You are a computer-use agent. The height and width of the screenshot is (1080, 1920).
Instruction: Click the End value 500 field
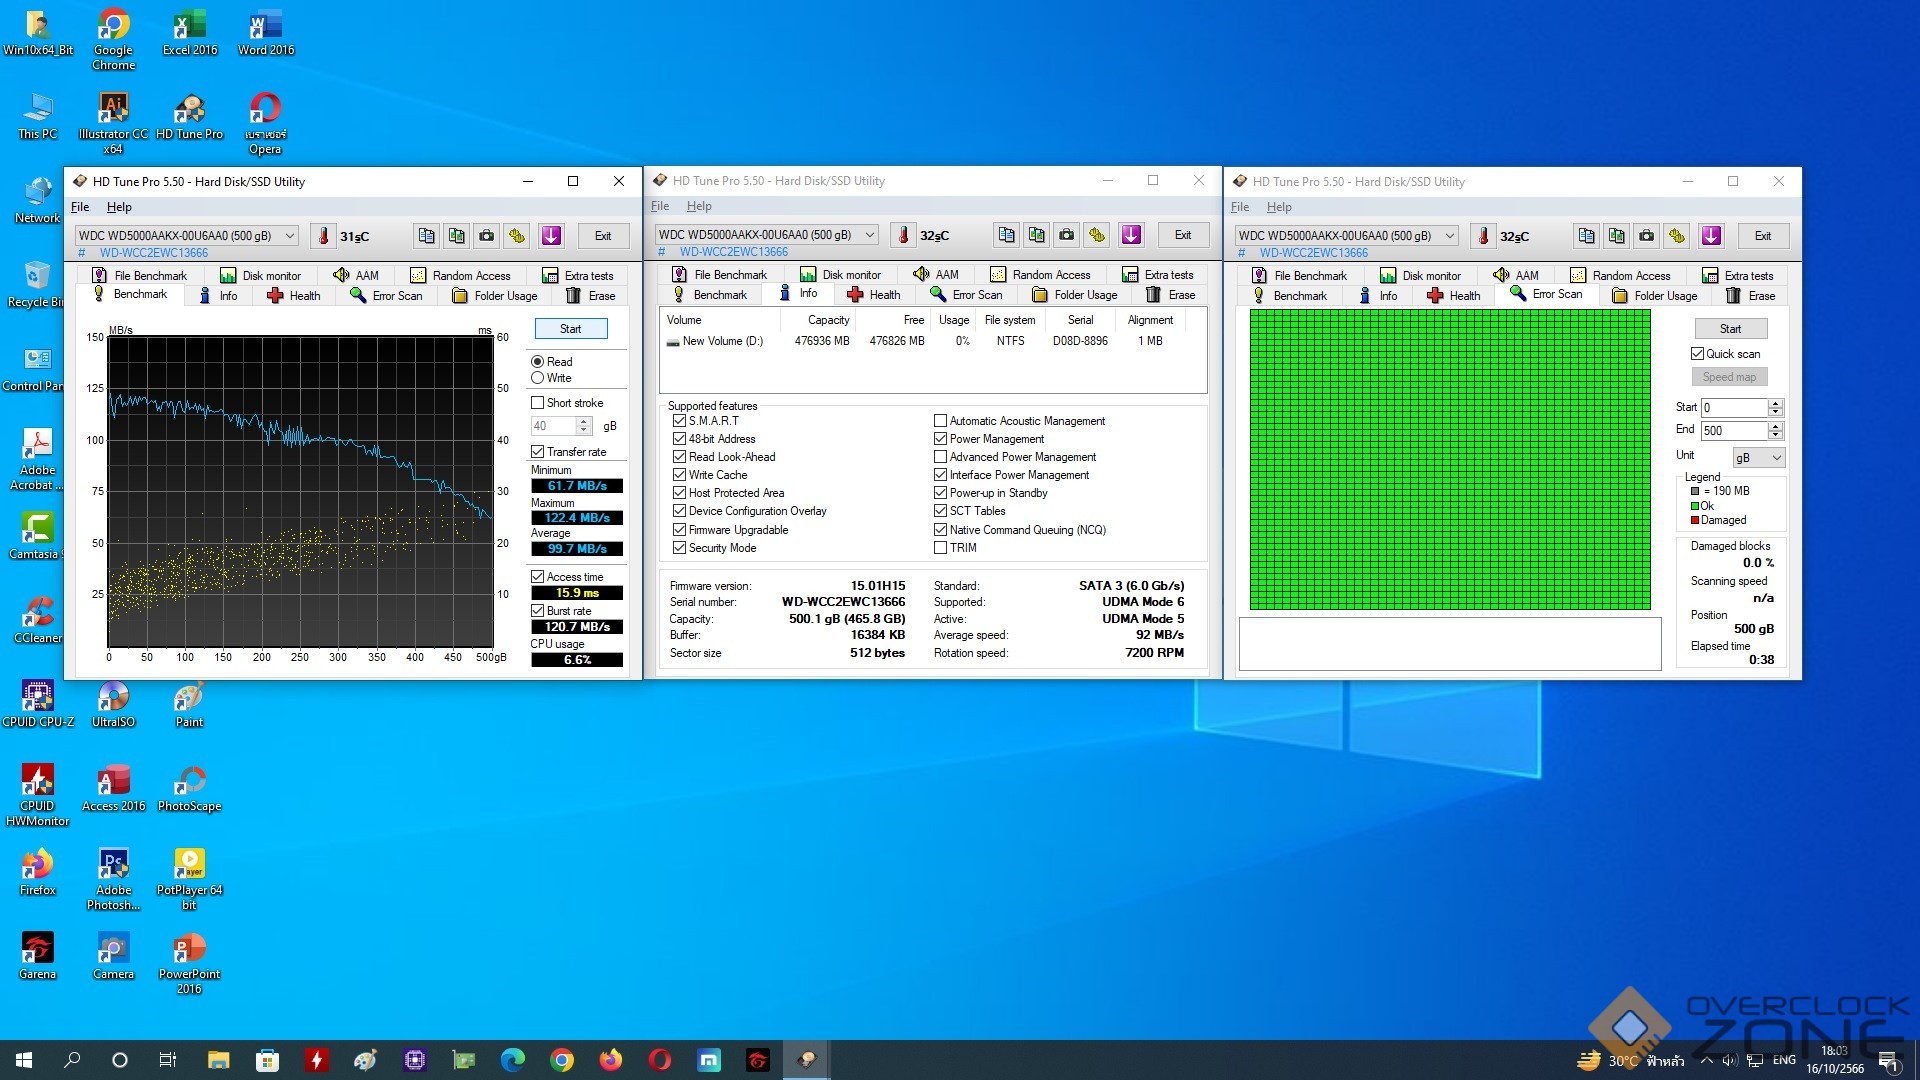click(x=1734, y=431)
